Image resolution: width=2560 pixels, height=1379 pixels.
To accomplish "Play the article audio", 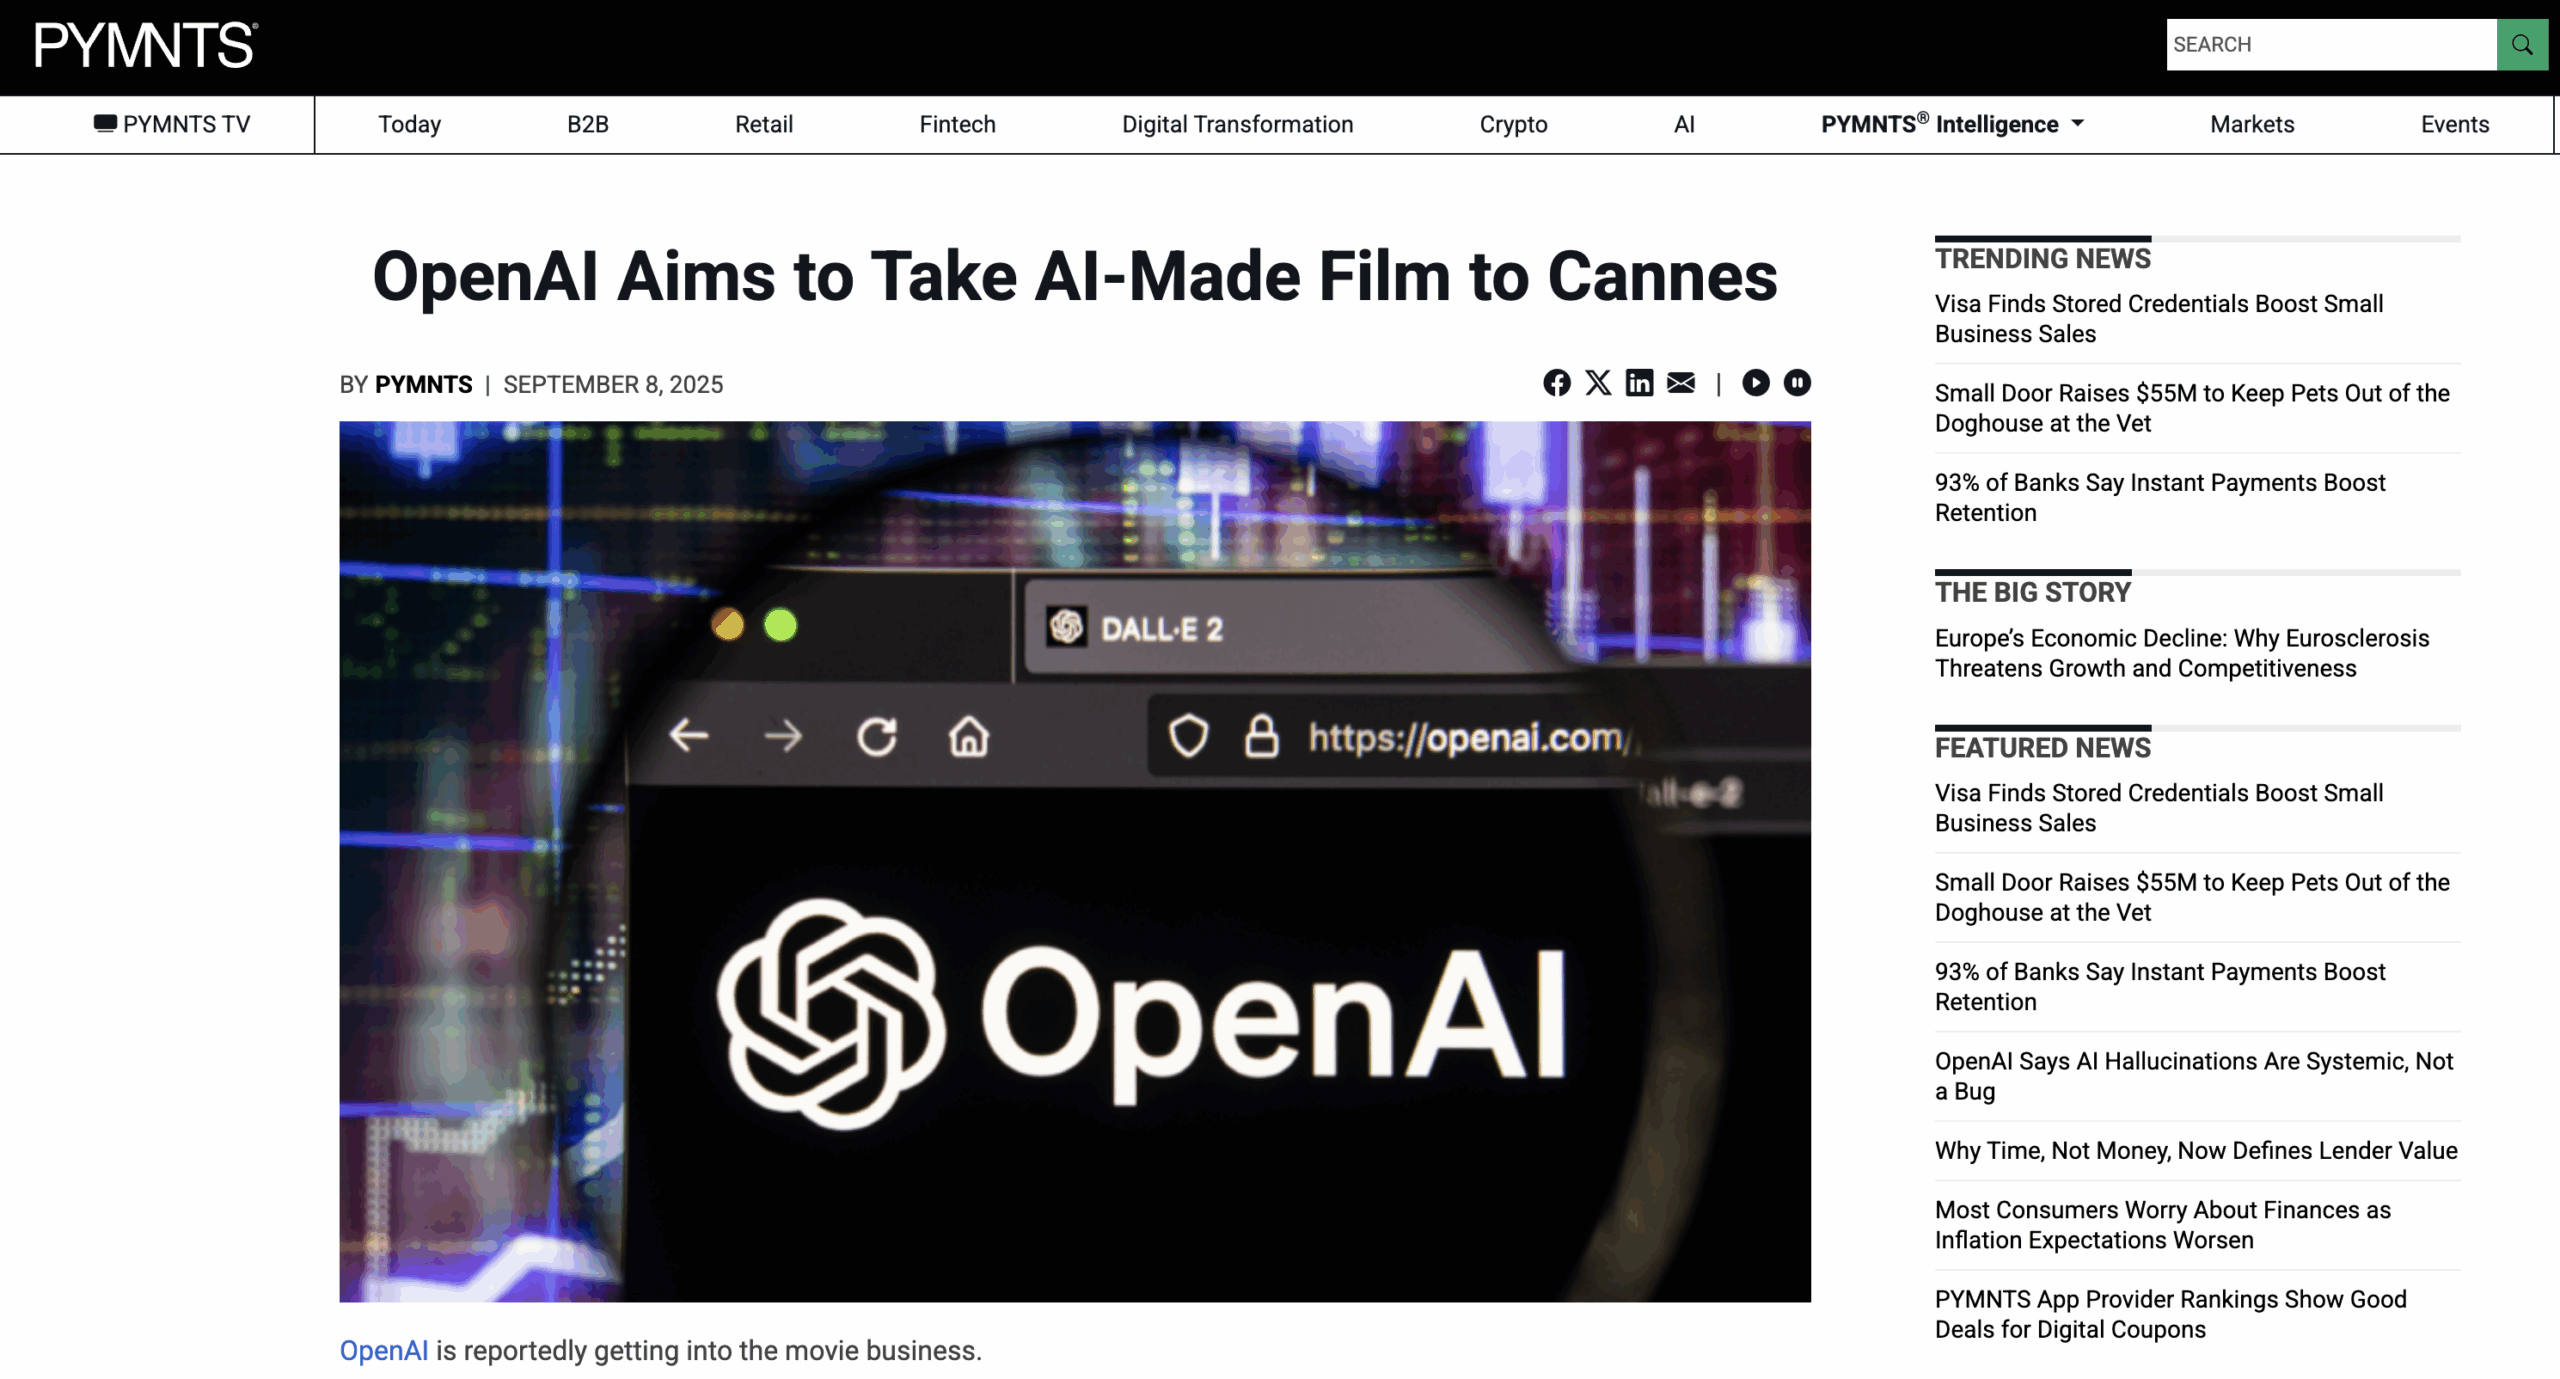I will coord(1755,383).
